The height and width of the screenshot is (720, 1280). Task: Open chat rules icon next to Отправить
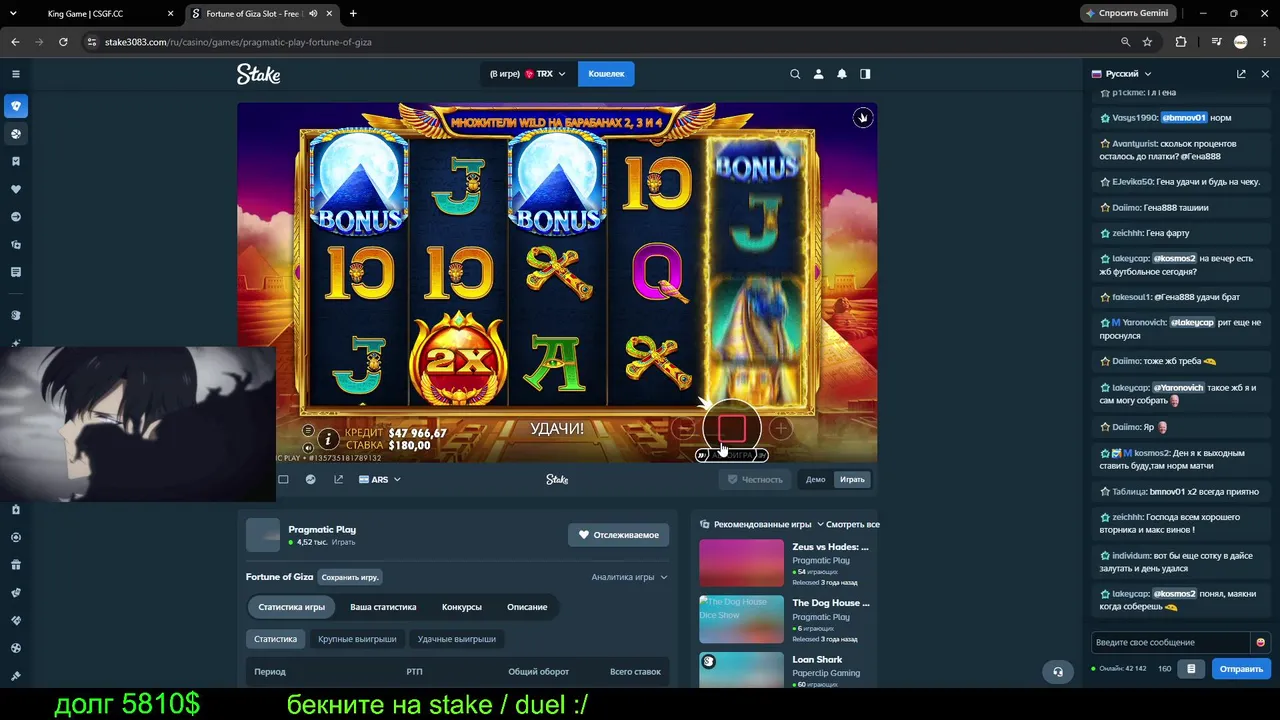(1190, 669)
